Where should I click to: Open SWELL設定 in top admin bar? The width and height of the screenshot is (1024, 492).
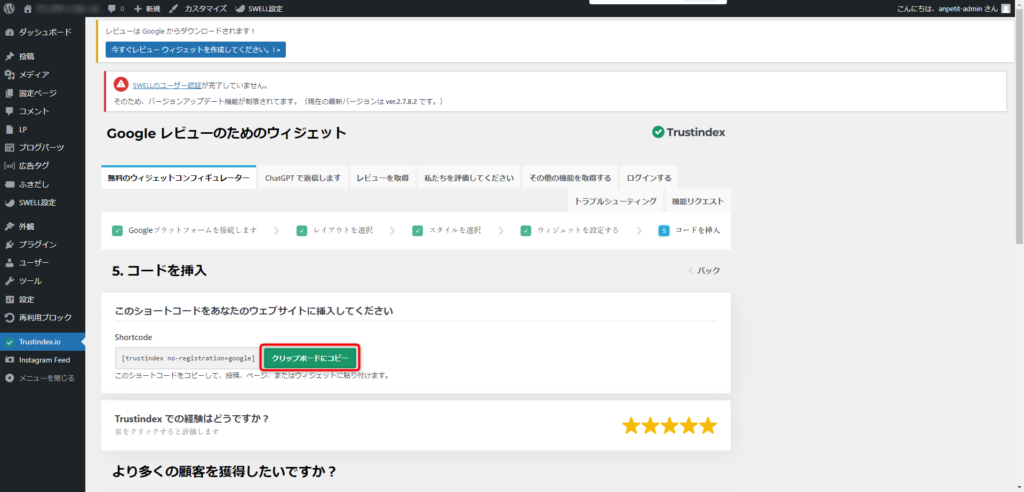259,9
